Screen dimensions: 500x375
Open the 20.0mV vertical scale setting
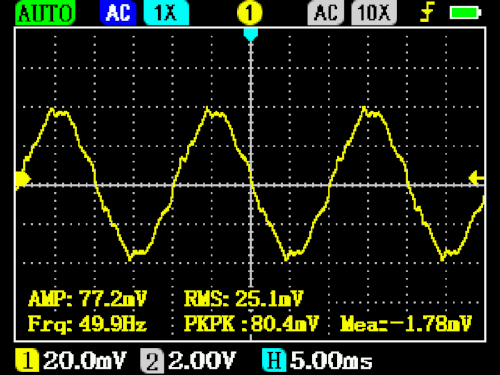(x=85, y=361)
